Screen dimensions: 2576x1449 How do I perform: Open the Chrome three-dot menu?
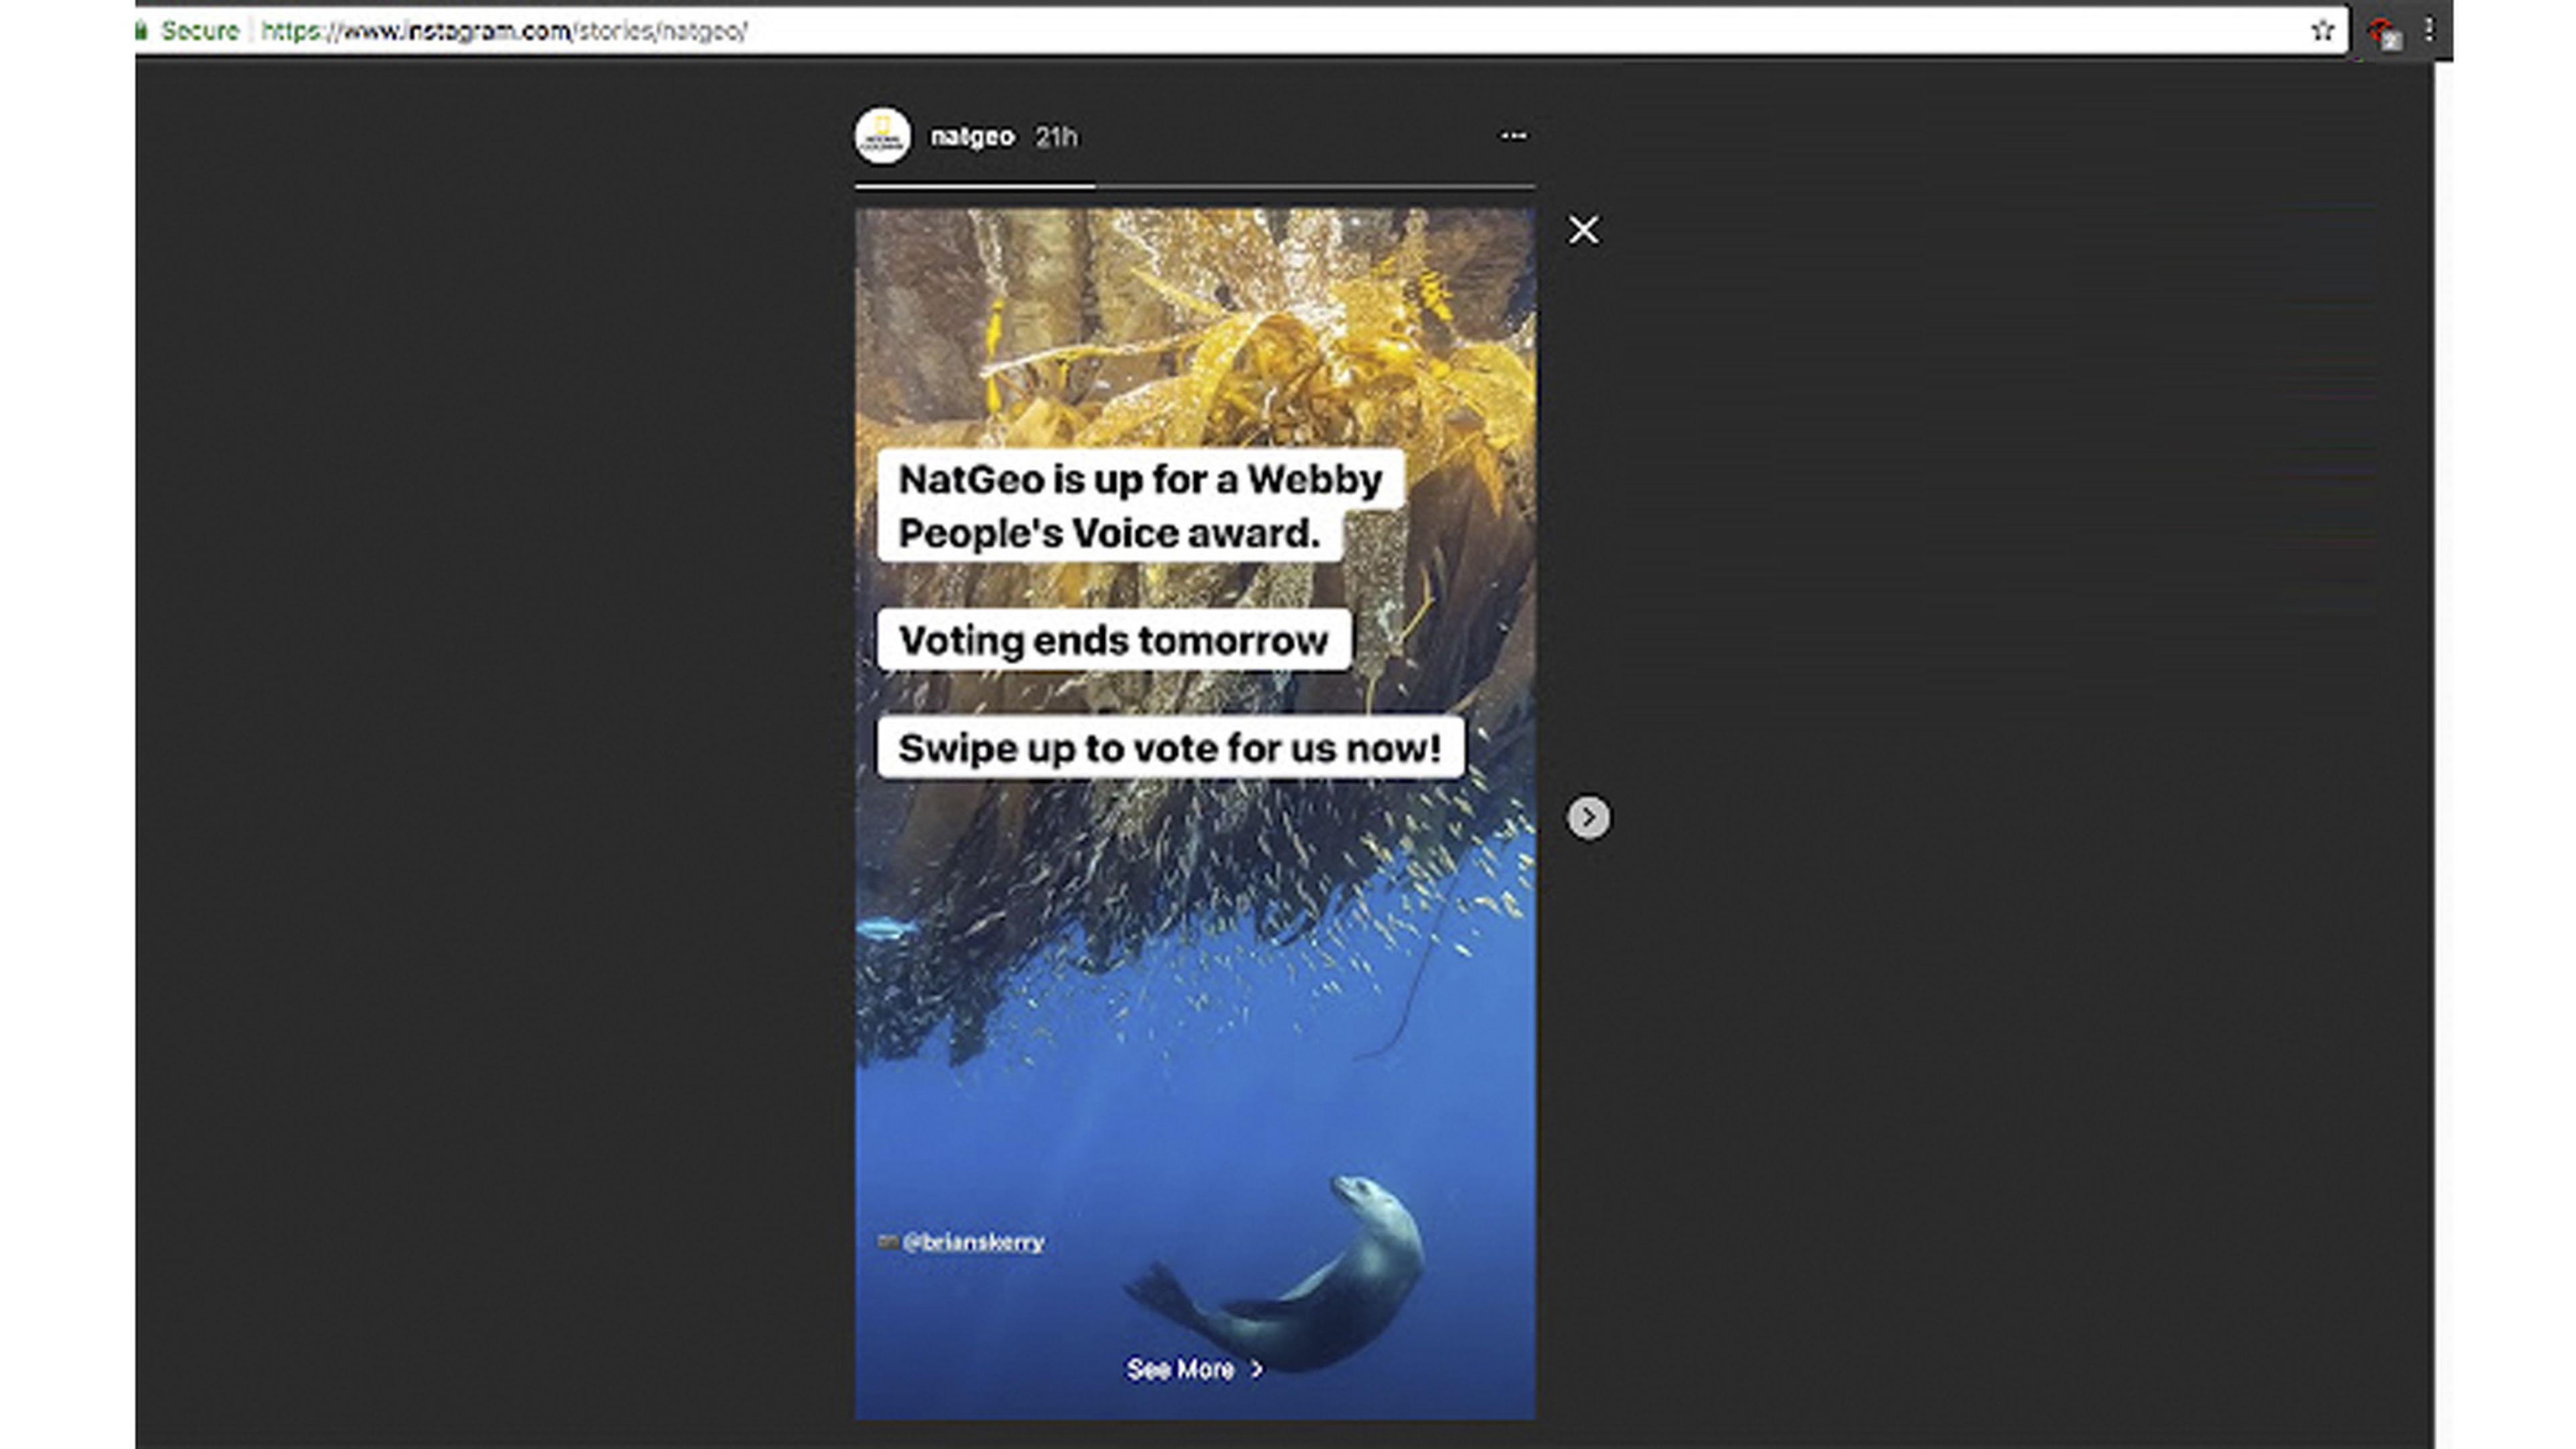(x=2429, y=31)
